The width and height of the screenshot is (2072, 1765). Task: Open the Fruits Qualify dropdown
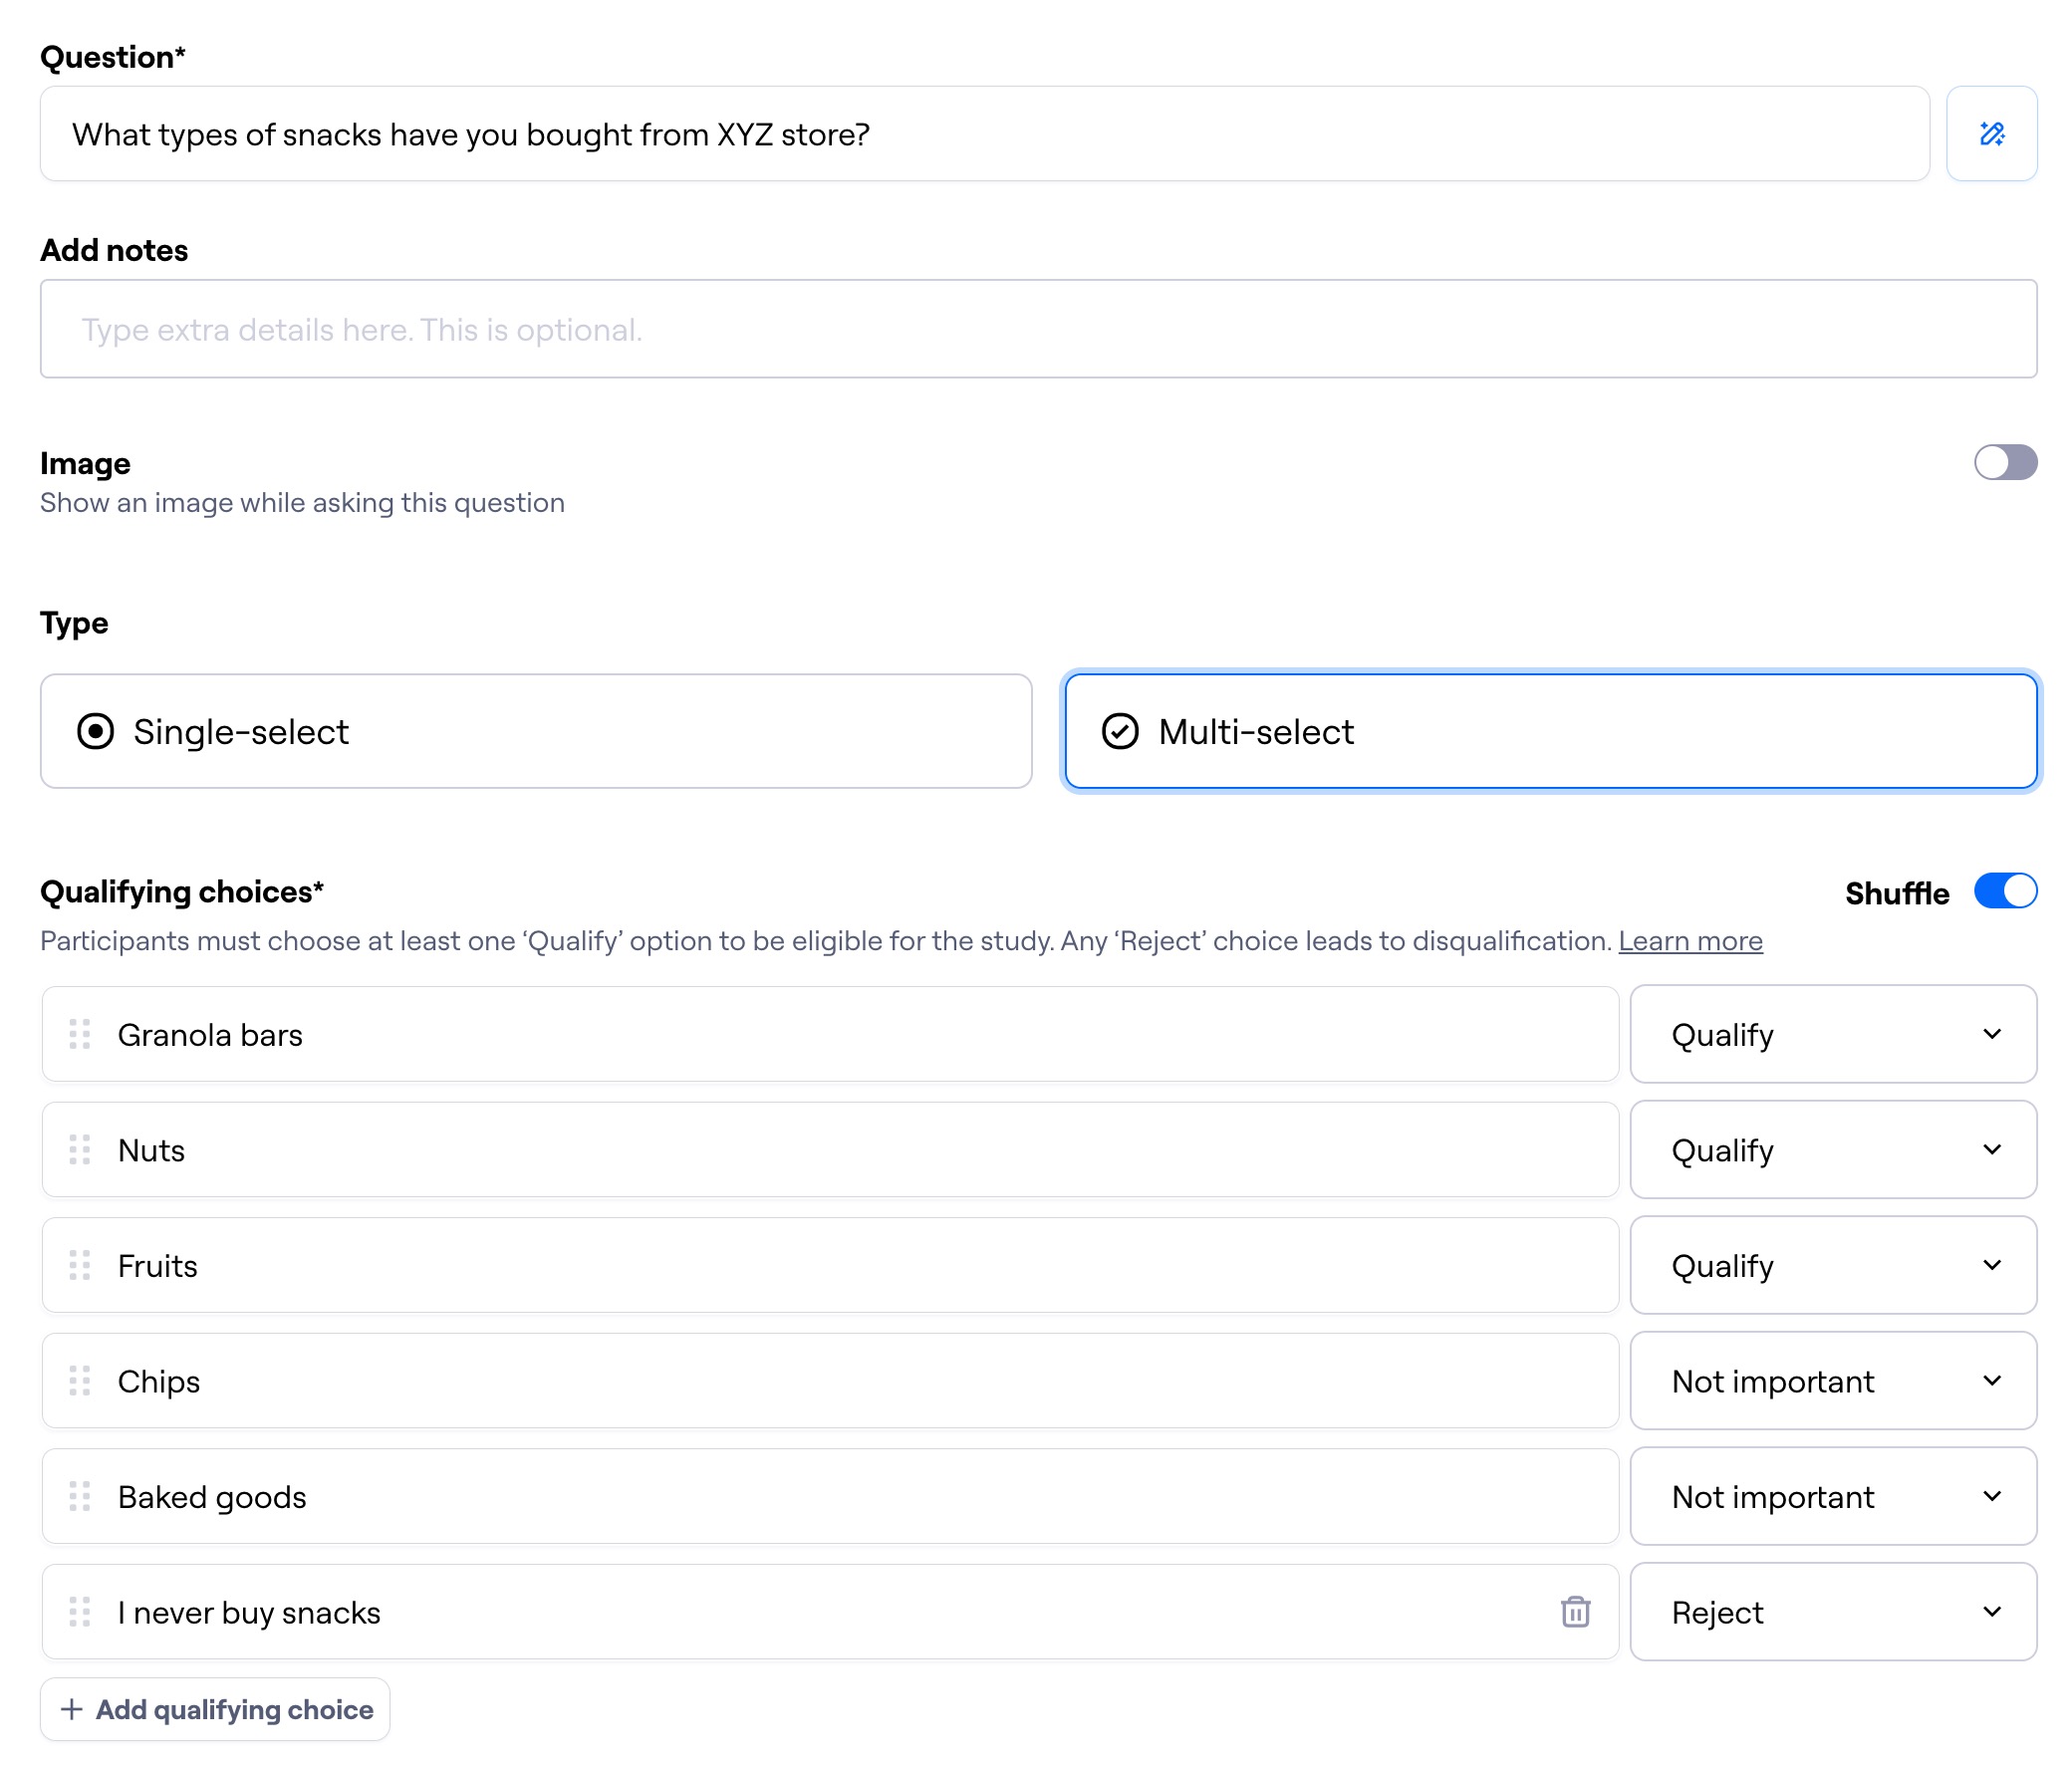click(1832, 1264)
